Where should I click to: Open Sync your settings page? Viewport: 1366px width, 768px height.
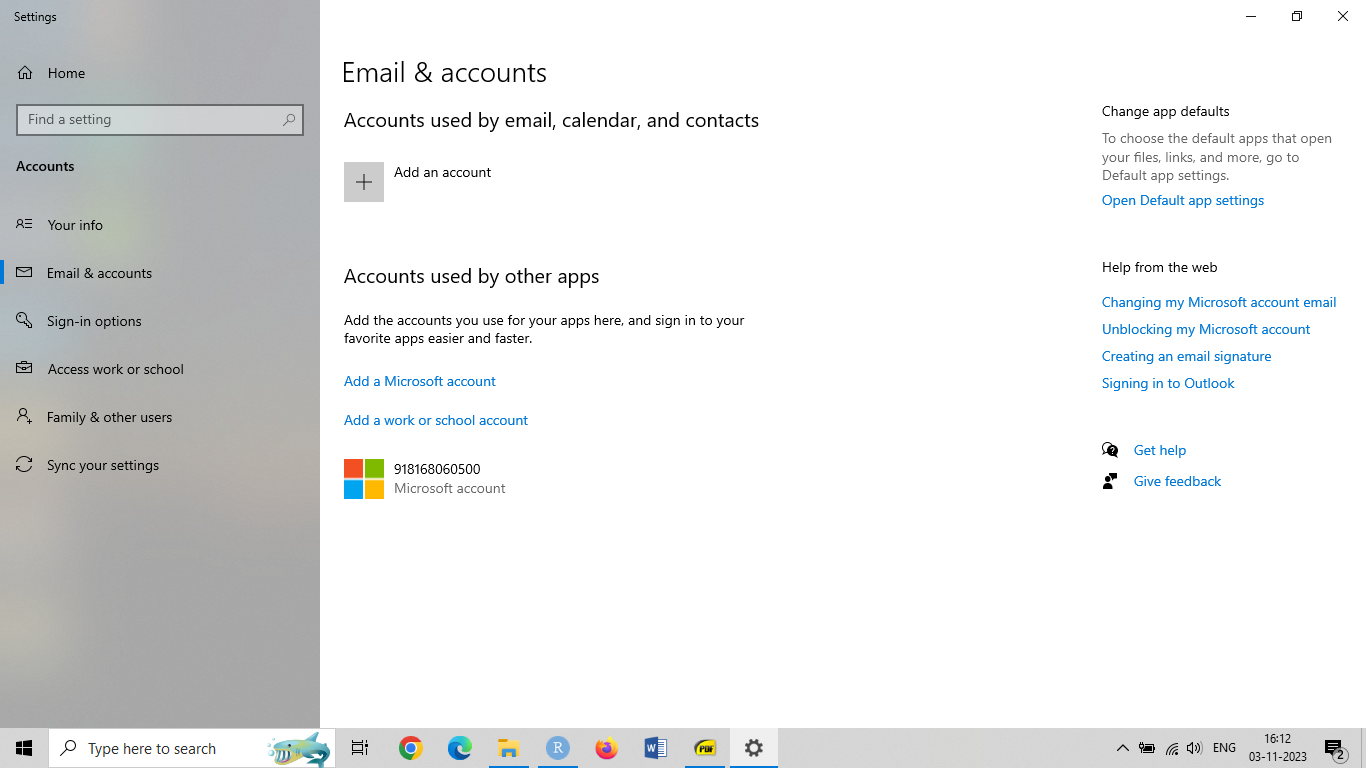pyautogui.click(x=102, y=465)
